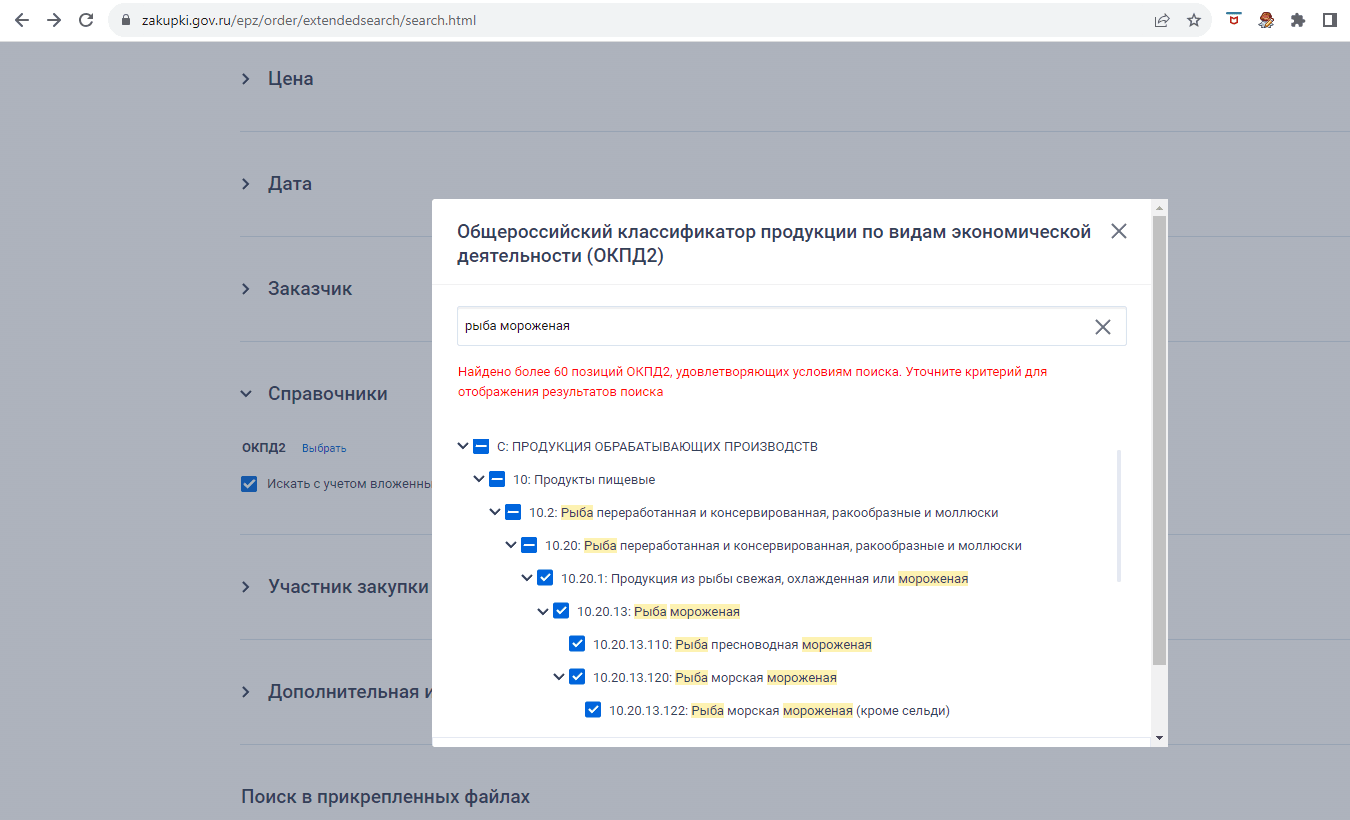Open the Extensions puzzle icon
The image size is (1350, 820).
tap(1298, 20)
